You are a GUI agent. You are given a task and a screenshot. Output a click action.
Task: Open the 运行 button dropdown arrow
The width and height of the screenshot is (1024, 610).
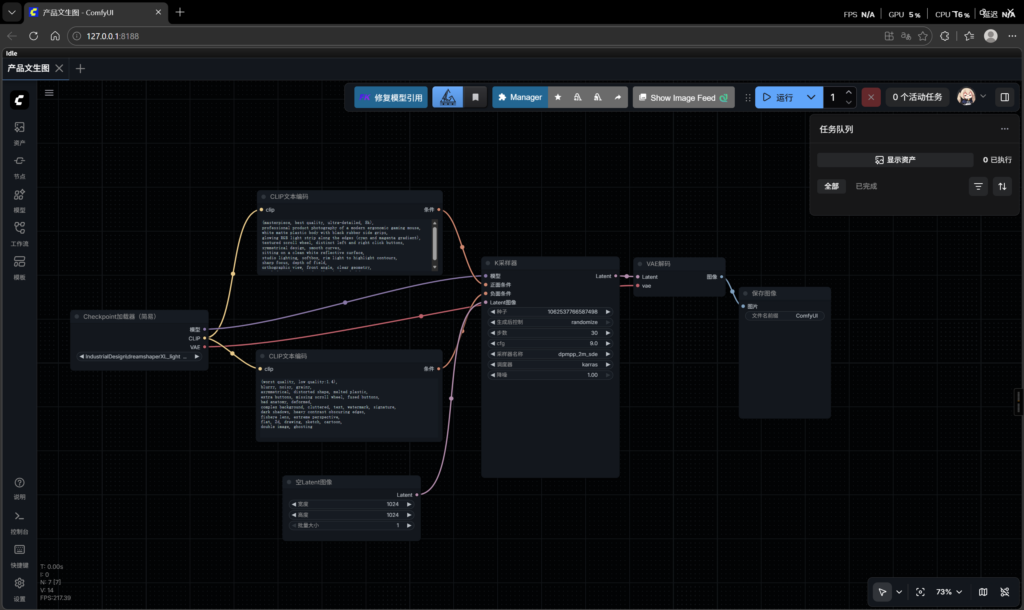tap(812, 97)
